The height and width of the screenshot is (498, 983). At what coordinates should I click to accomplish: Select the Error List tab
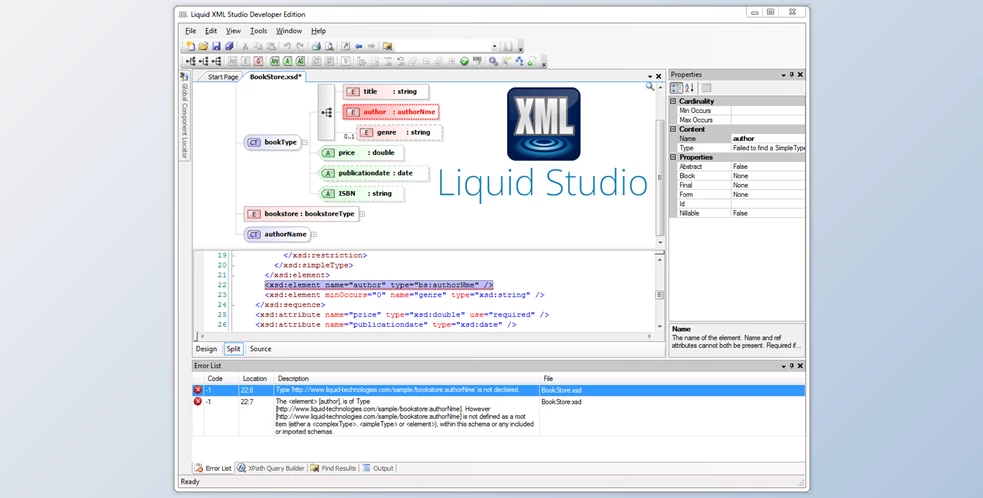[x=213, y=468]
